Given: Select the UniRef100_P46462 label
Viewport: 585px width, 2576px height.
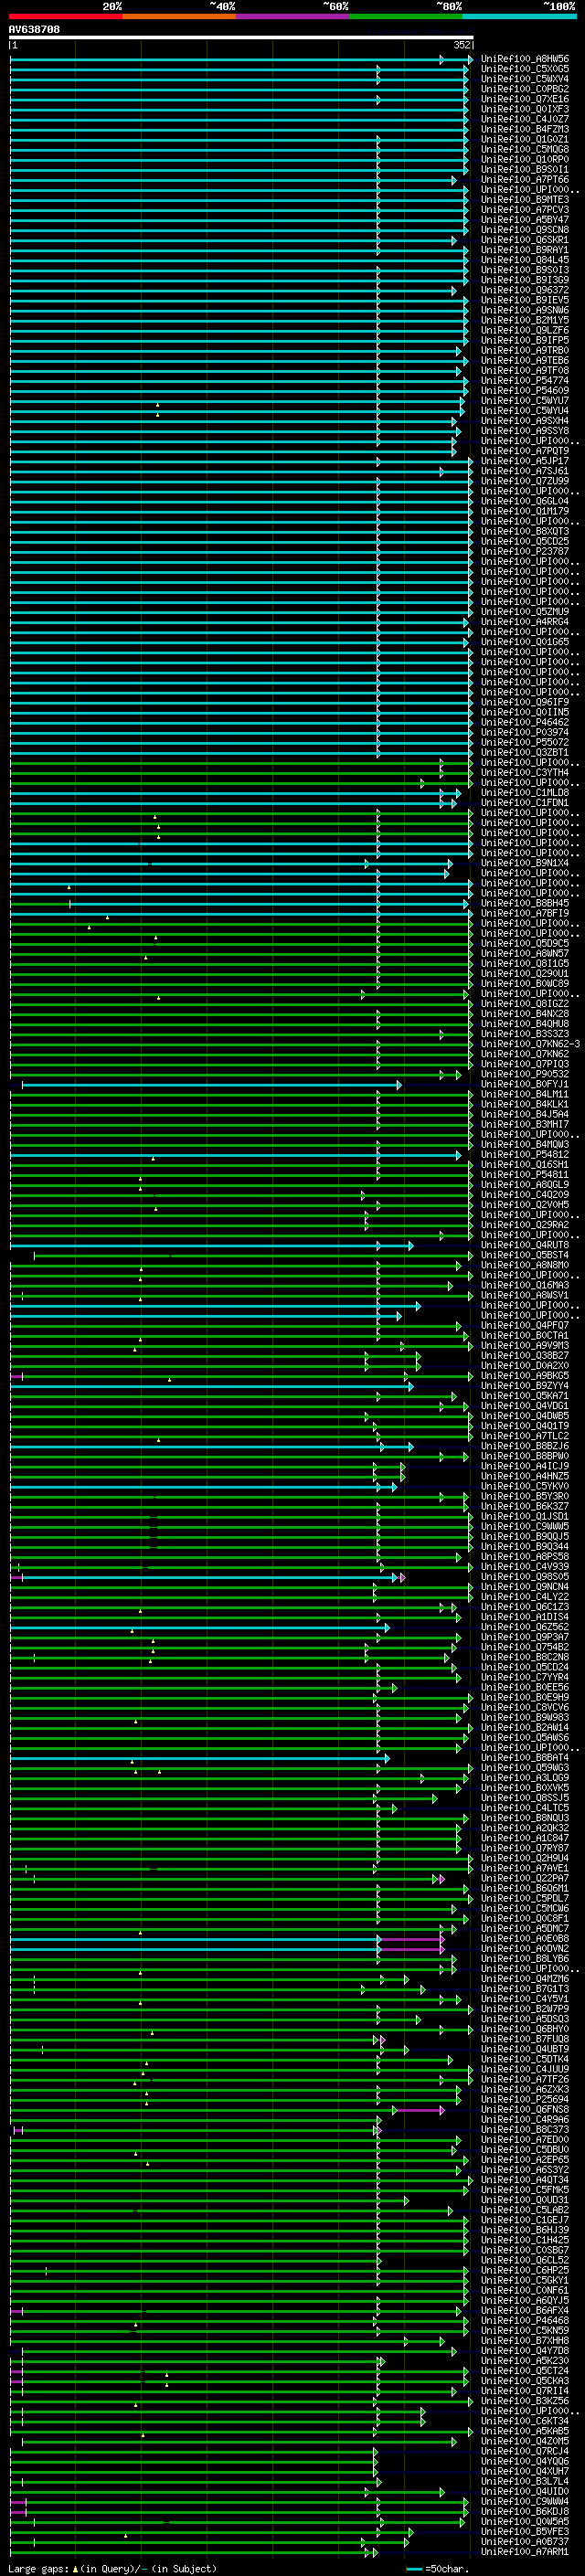Looking at the screenshot, I should point(525,722).
